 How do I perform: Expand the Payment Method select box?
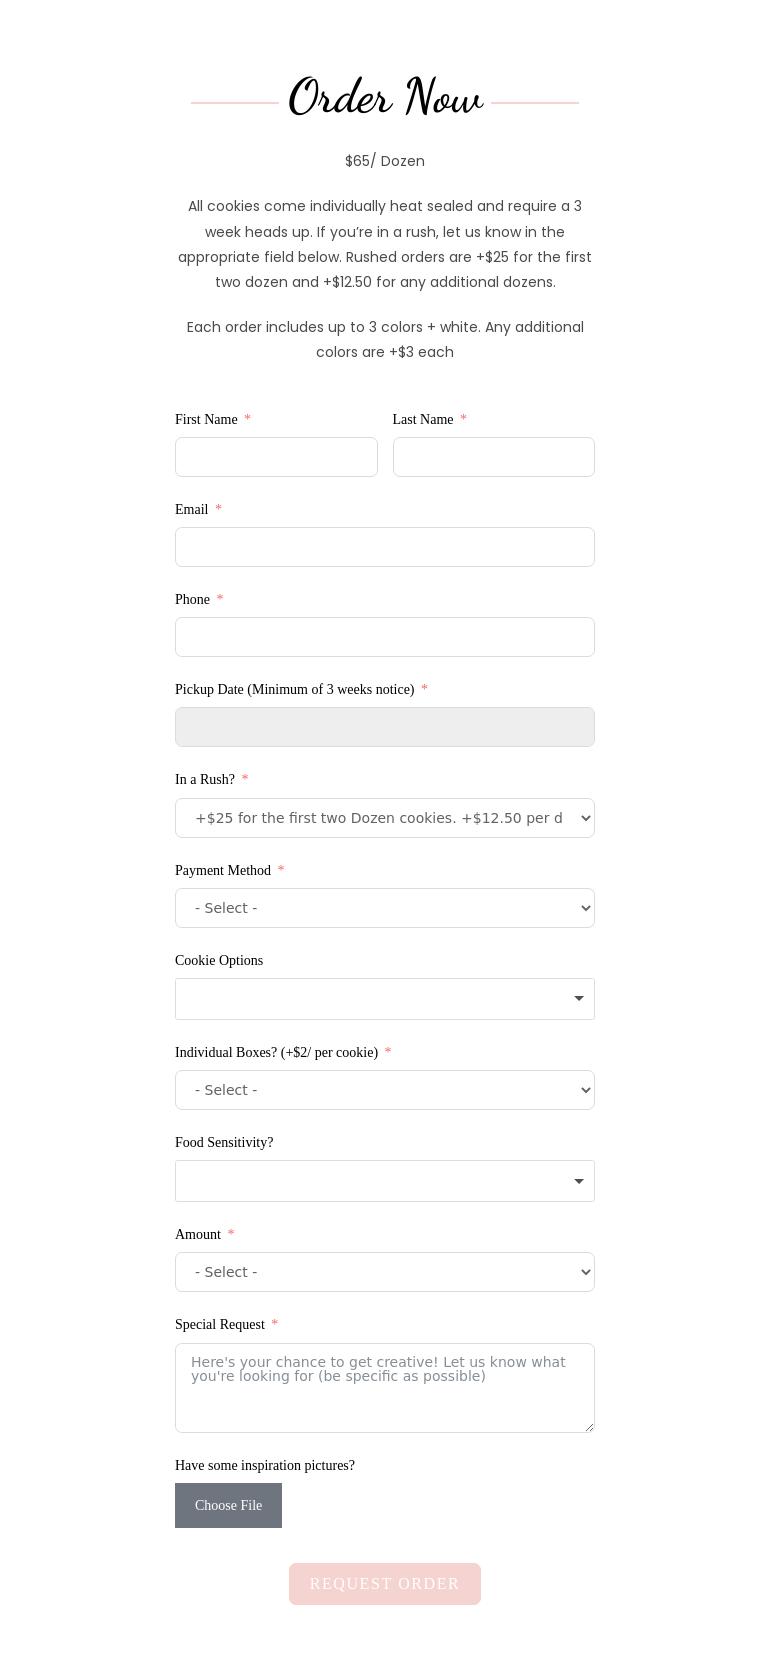coord(385,908)
